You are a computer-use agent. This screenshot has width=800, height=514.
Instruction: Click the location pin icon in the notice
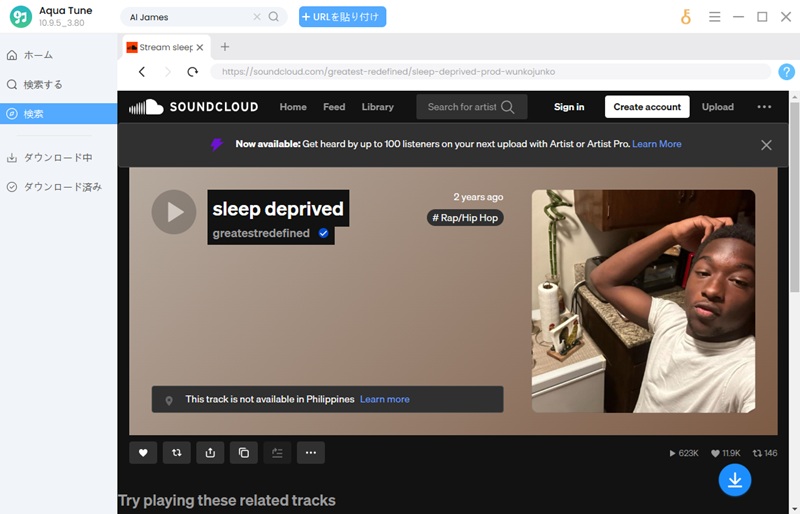point(169,401)
